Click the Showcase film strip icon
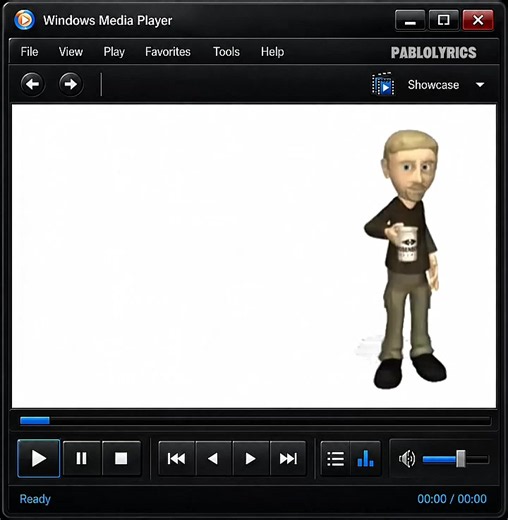508x520 pixels. [383, 84]
